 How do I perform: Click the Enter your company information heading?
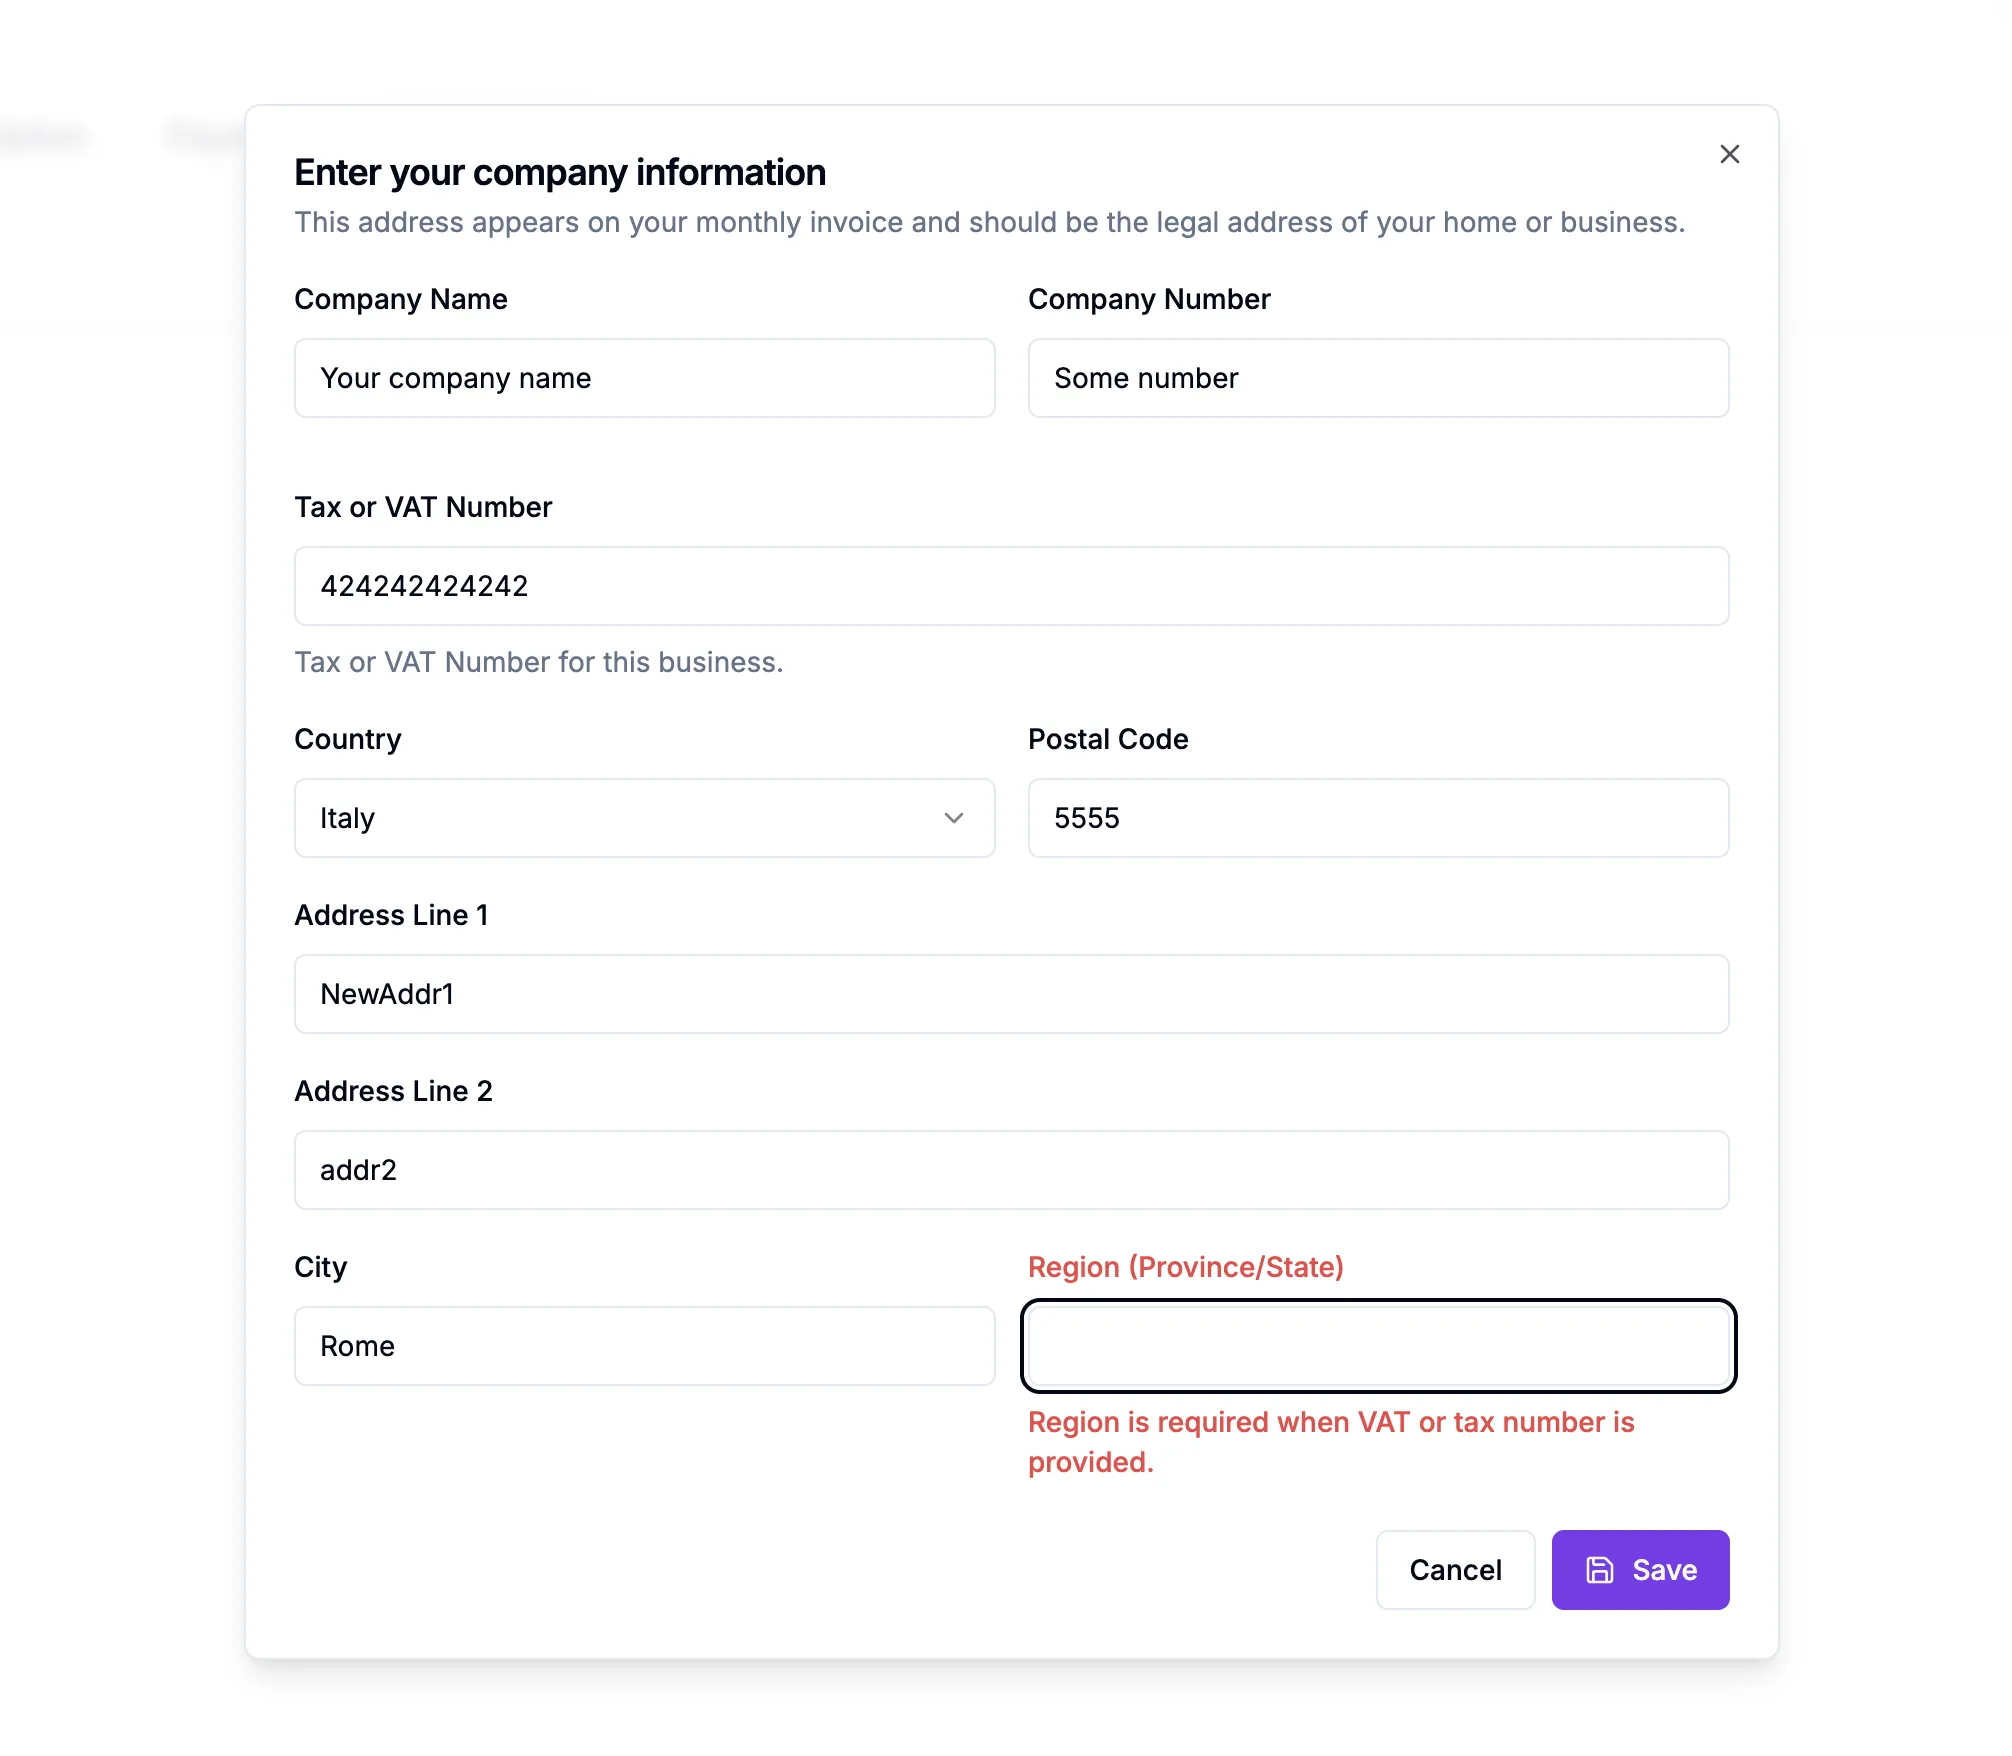(560, 171)
